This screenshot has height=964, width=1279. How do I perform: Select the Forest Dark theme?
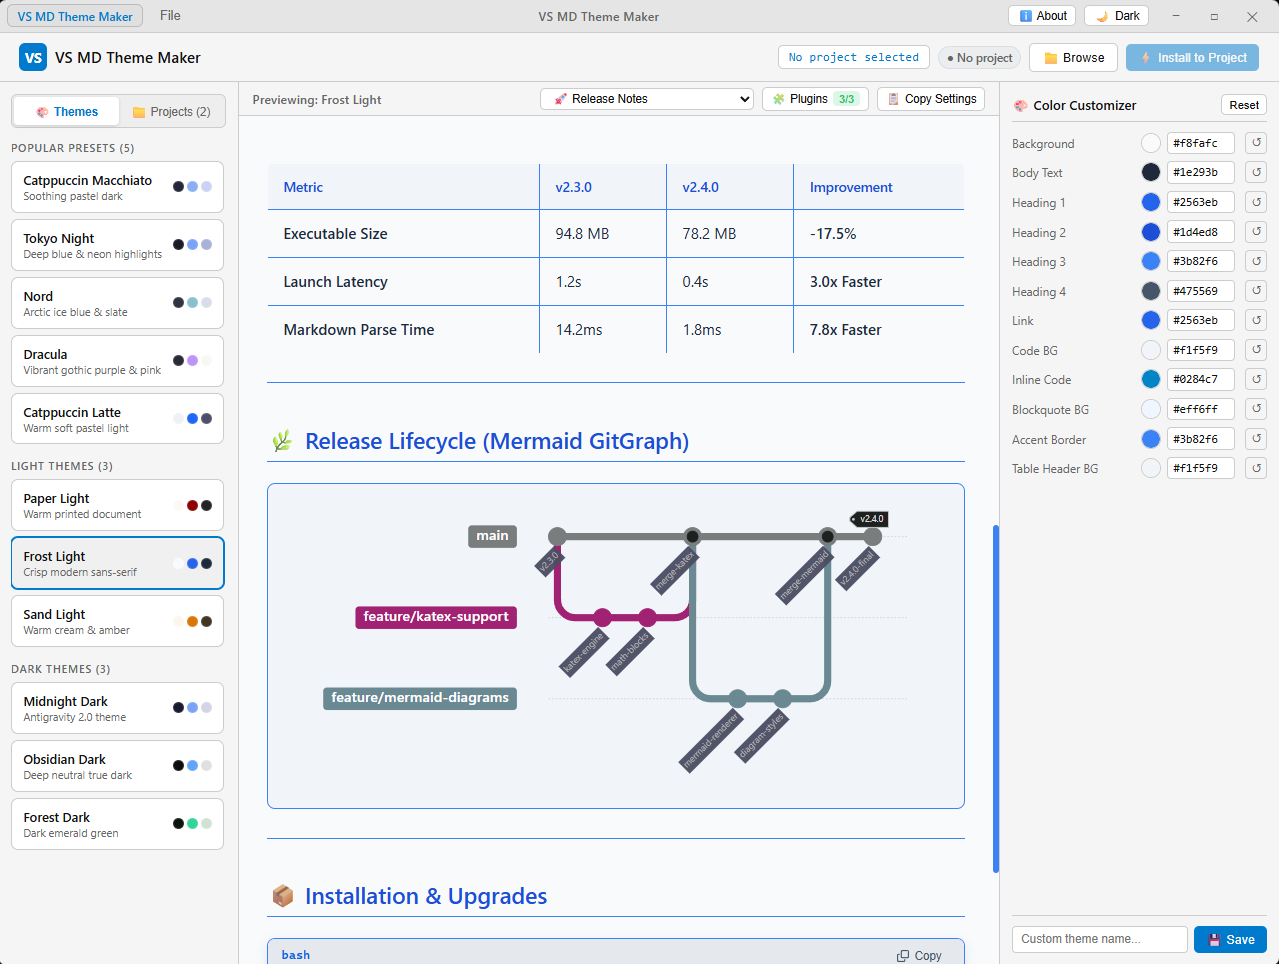pos(117,824)
